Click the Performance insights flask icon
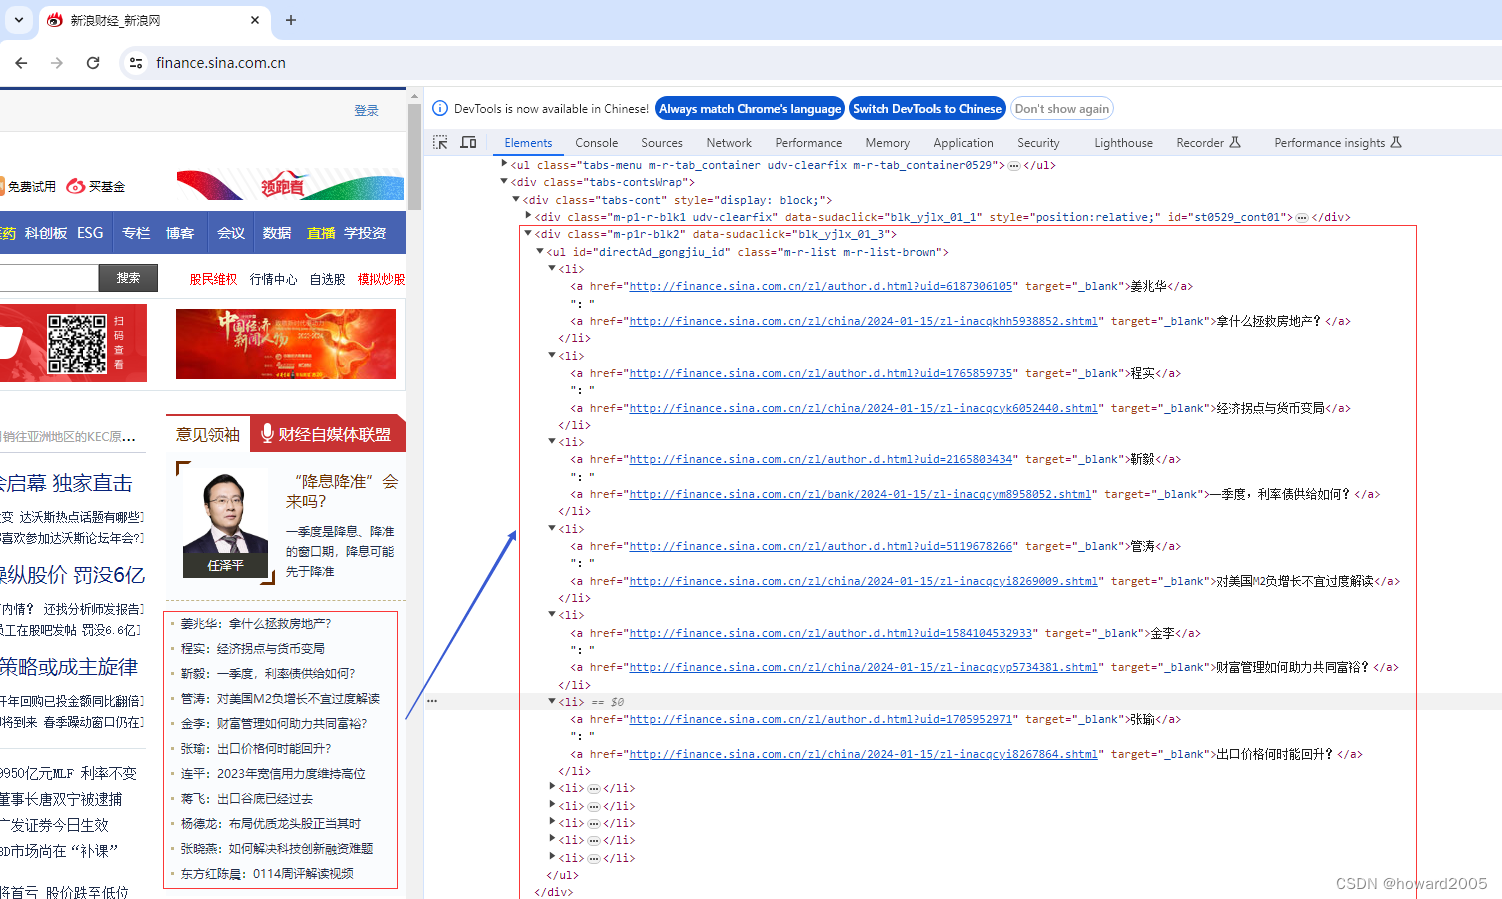Image resolution: width=1502 pixels, height=899 pixels. (1396, 143)
